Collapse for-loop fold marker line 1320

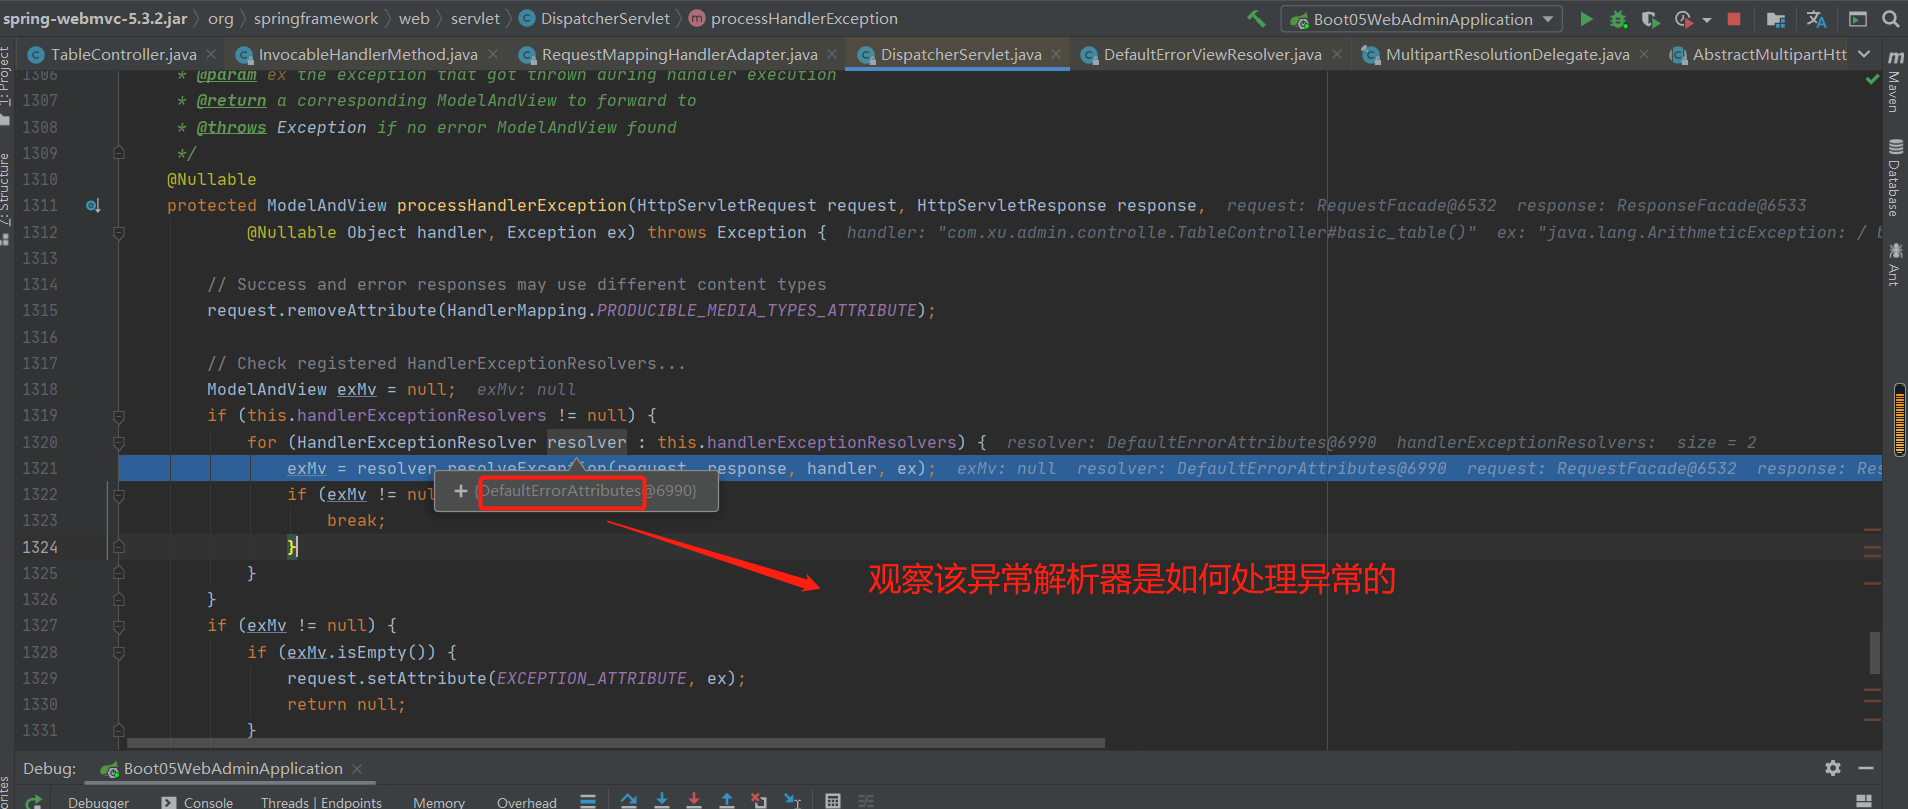(x=119, y=442)
